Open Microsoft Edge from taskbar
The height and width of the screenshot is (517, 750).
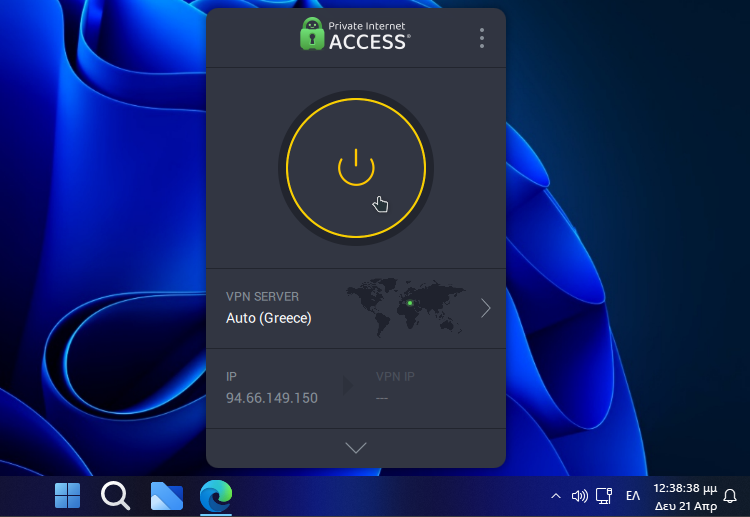tap(216, 496)
